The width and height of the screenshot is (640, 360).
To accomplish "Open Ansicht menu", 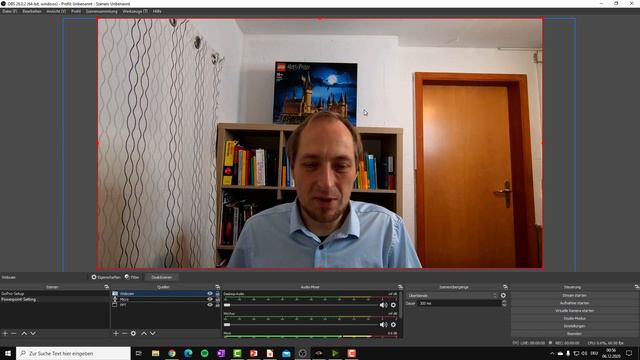I will coord(56,11).
